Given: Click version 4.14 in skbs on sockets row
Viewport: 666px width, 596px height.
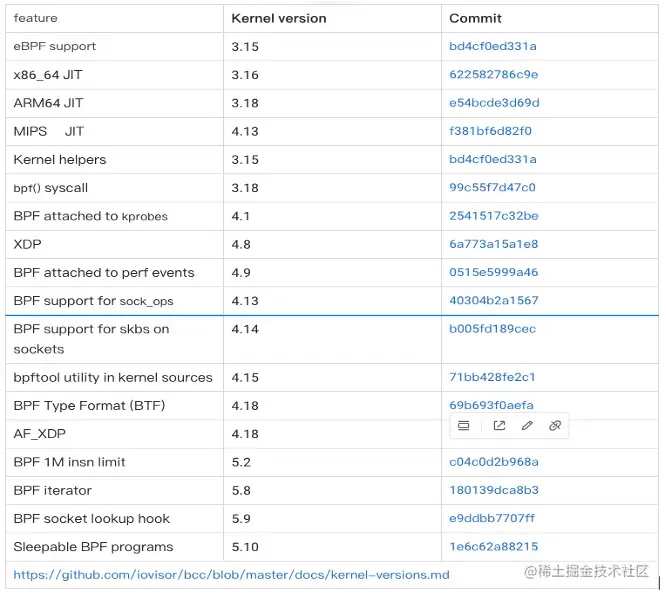Looking at the screenshot, I should 245,329.
